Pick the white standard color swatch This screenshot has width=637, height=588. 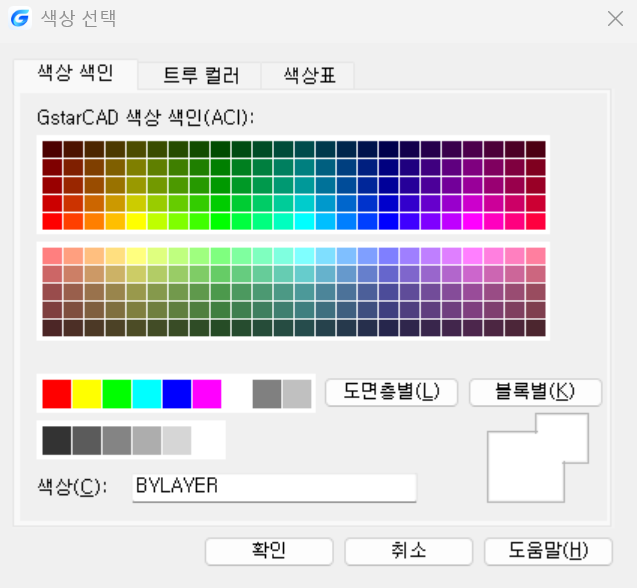[237, 394]
